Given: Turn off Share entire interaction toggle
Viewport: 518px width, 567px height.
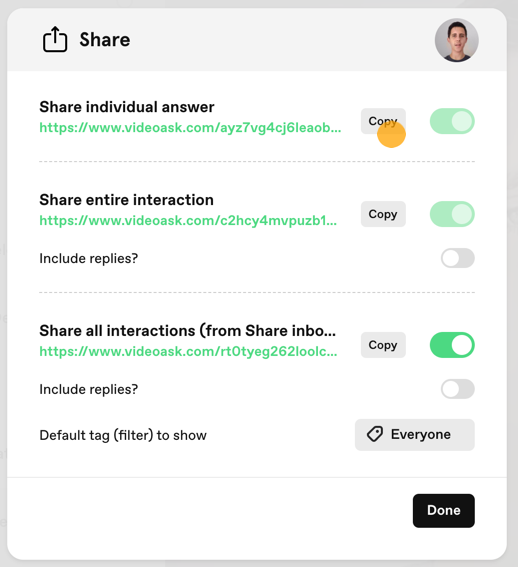Looking at the screenshot, I should coord(452,214).
